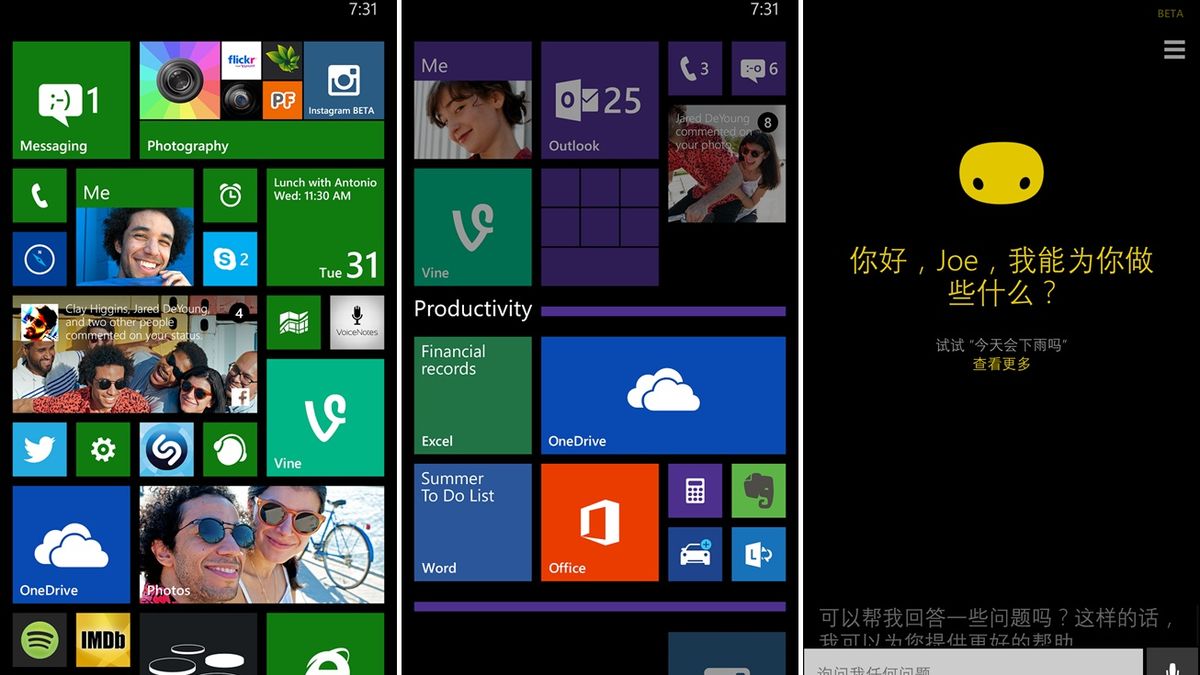Launch the blue compass tile
The image size is (1200, 675).
coord(40,259)
